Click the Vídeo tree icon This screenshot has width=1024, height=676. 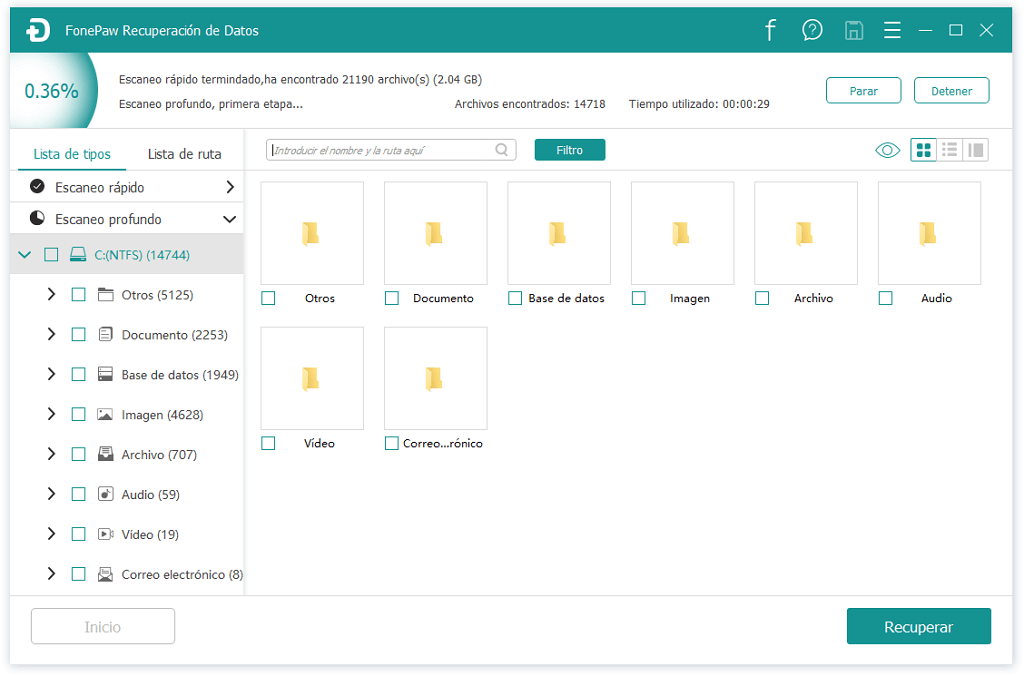click(105, 534)
